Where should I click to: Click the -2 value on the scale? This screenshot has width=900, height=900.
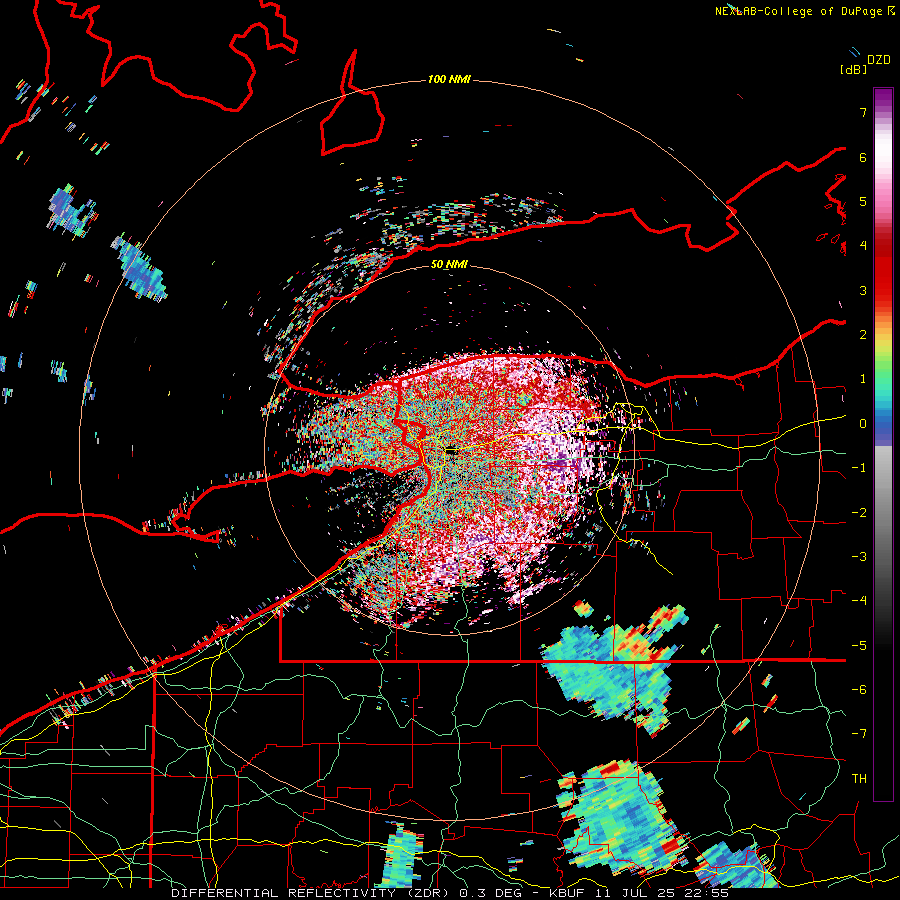coord(859,513)
